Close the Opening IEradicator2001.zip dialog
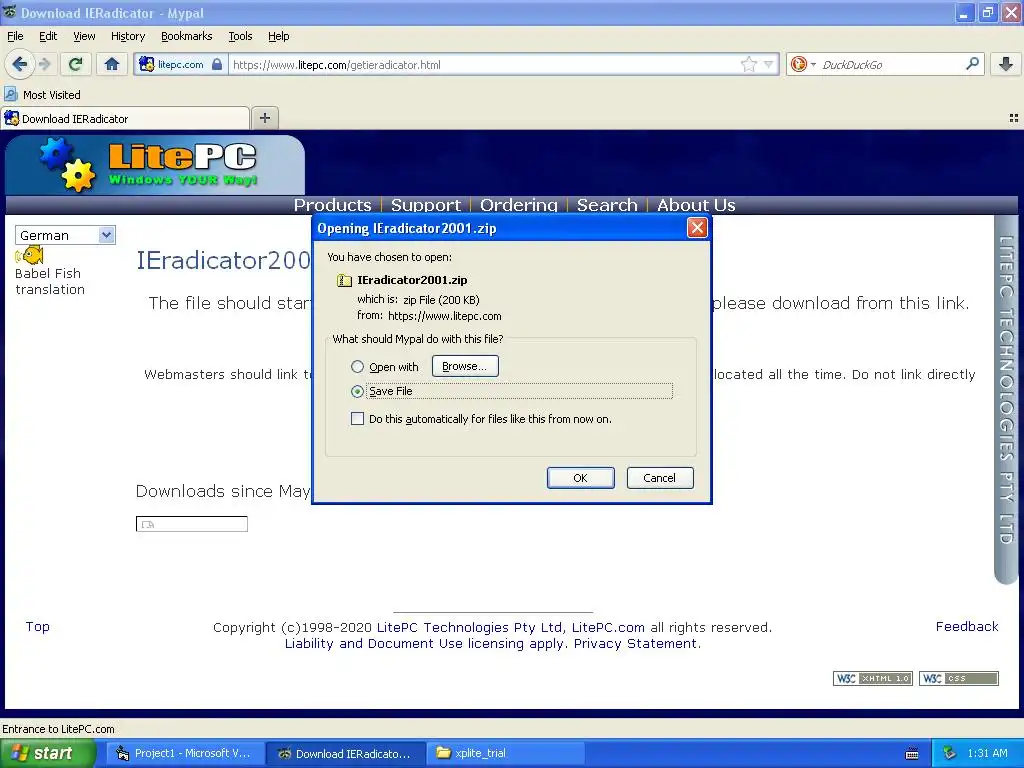Viewport: 1024px width, 768px height. coord(697,228)
